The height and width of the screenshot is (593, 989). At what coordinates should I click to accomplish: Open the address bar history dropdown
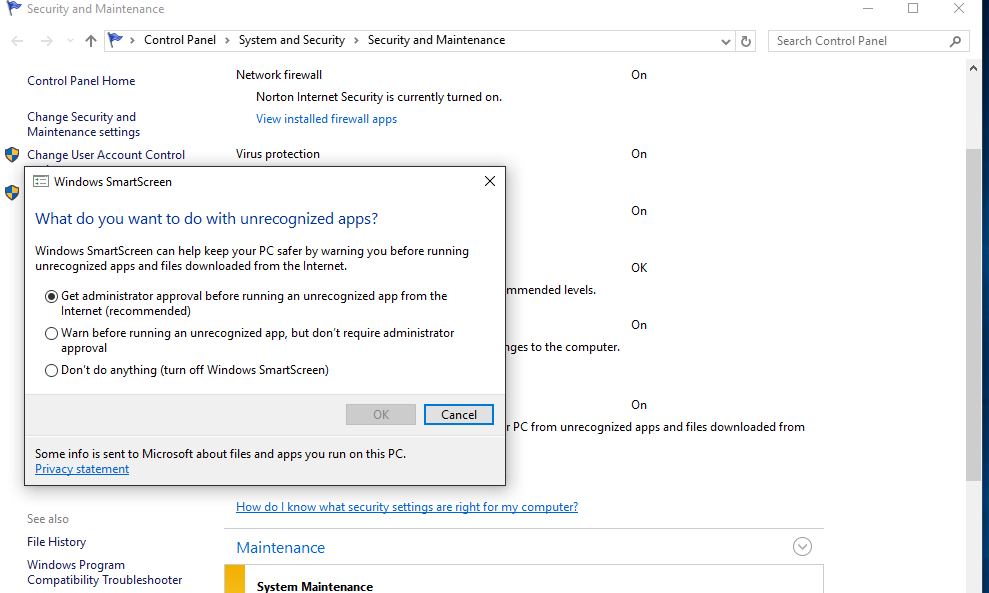tap(726, 41)
